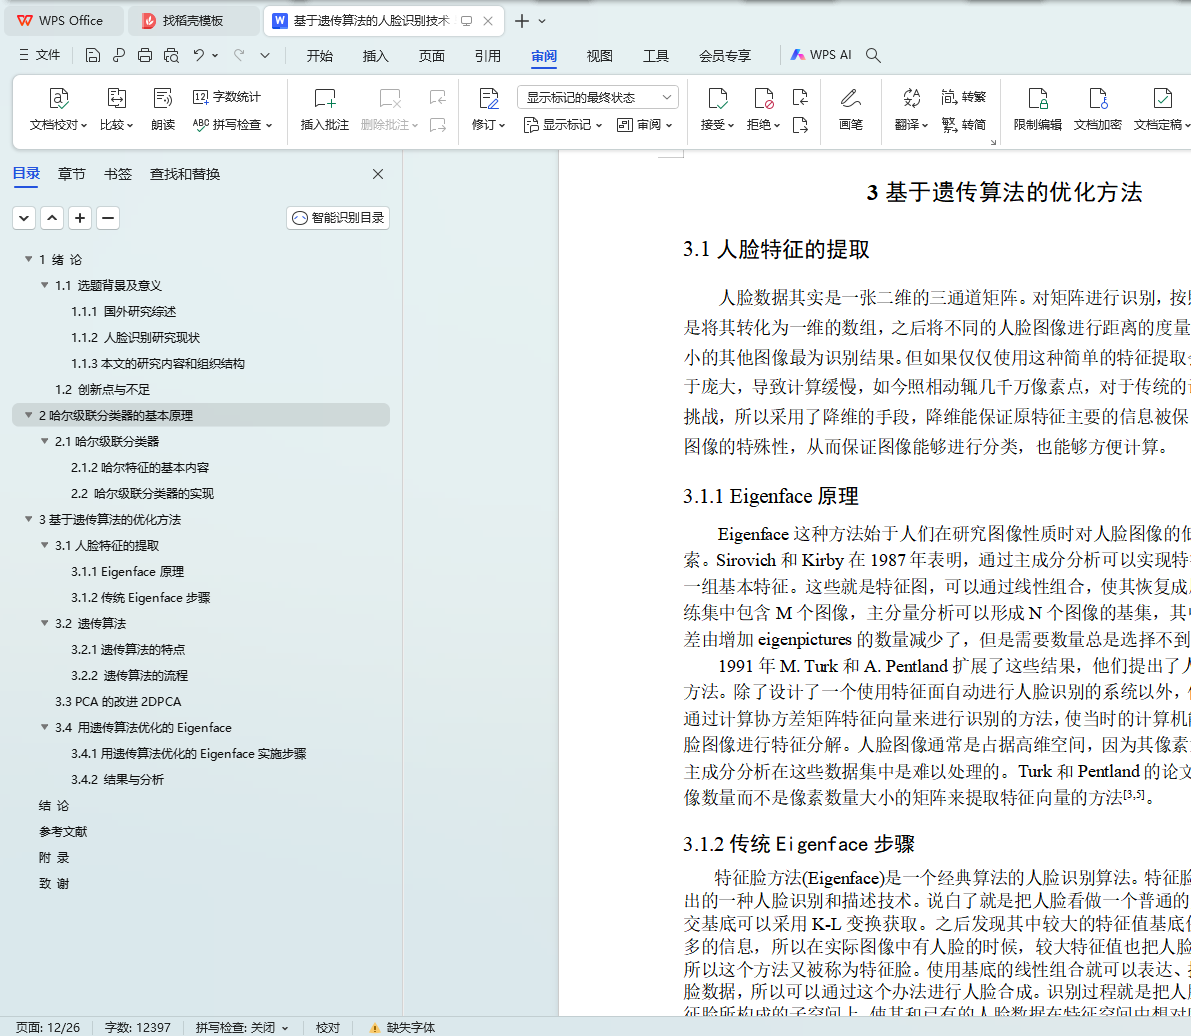Click the WPS AI icon
The height and width of the screenshot is (1036, 1191).
820,55
